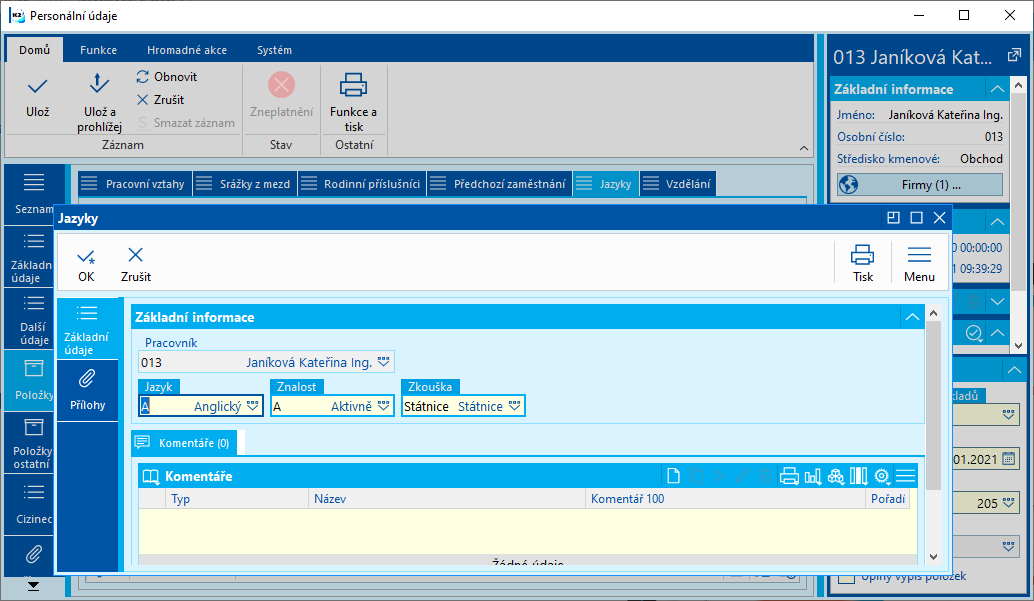Screen dimensions: 1034x601
Task: Open the Znalost dropdown showing Aktivně
Action: click(x=384, y=406)
